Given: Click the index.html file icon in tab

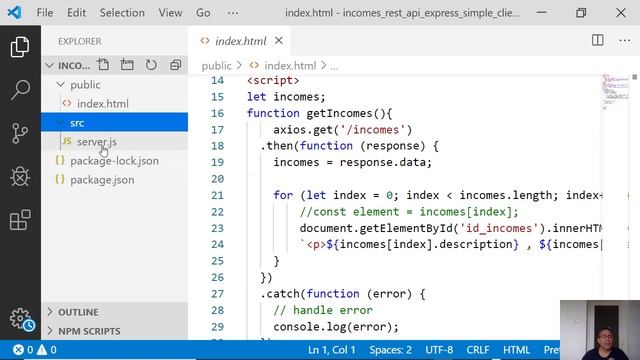Looking at the screenshot, I should tap(205, 41).
